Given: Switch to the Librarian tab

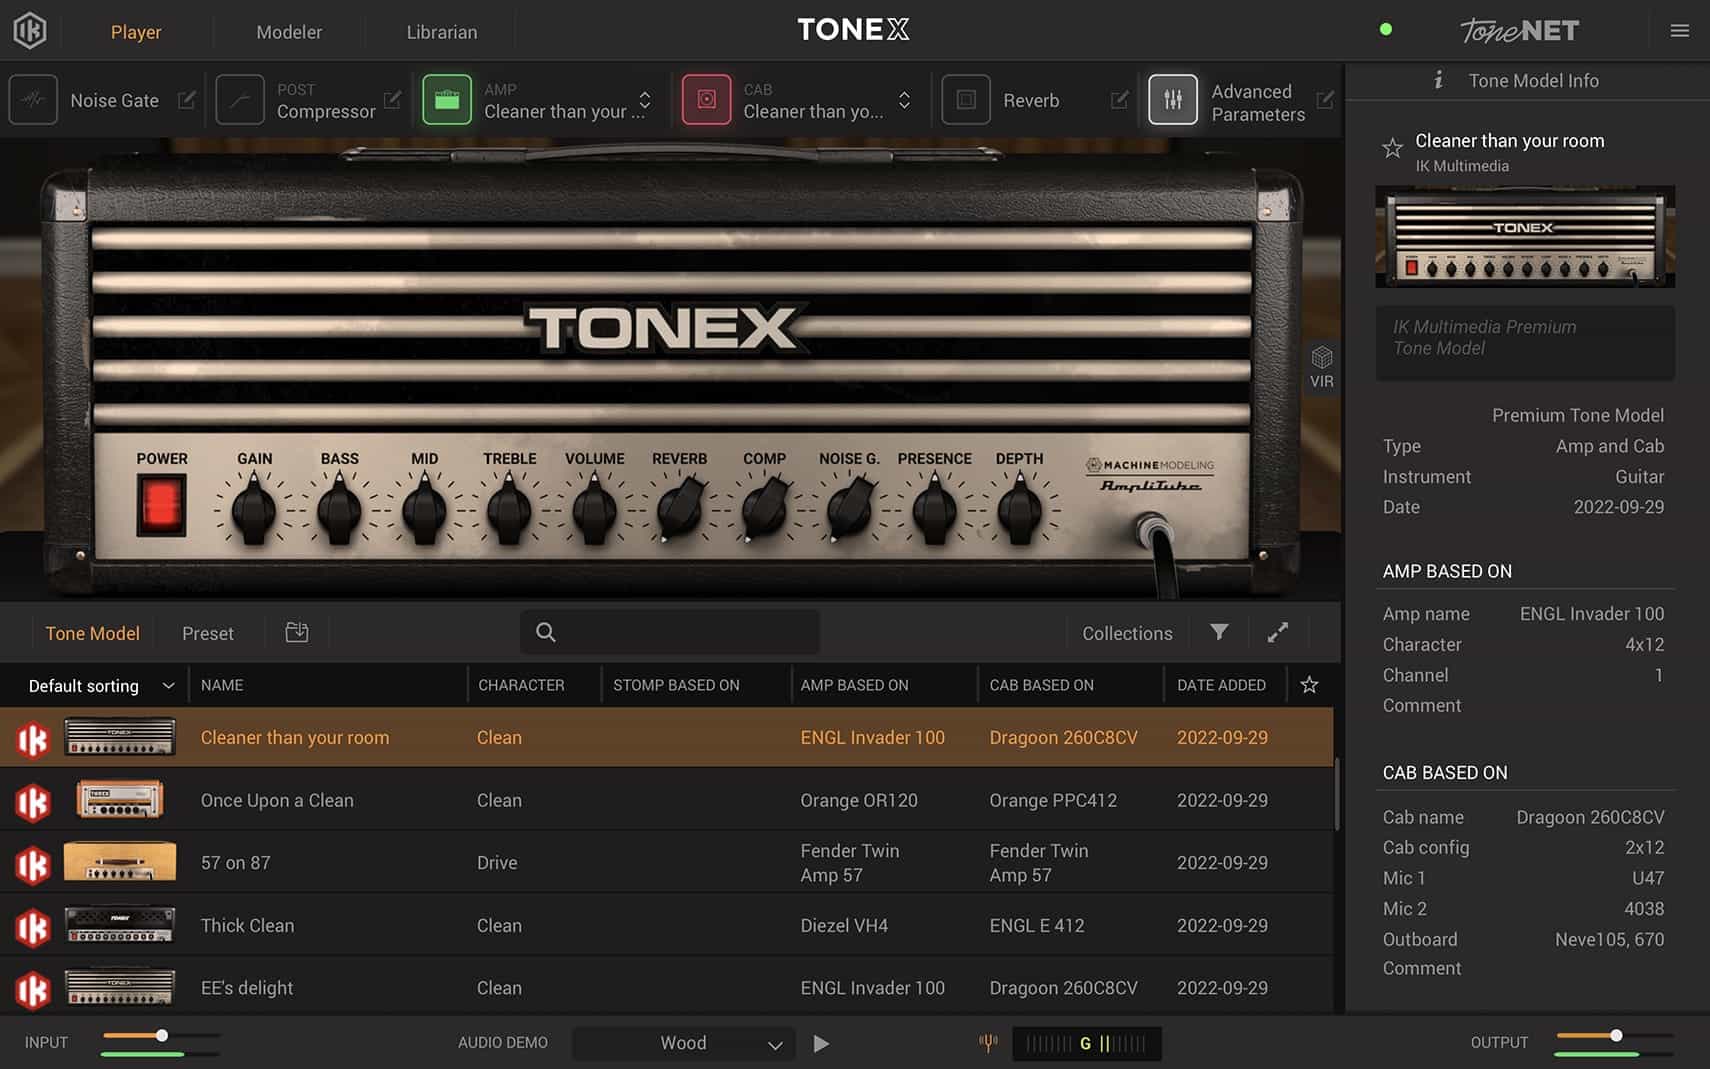Looking at the screenshot, I should coord(442,32).
